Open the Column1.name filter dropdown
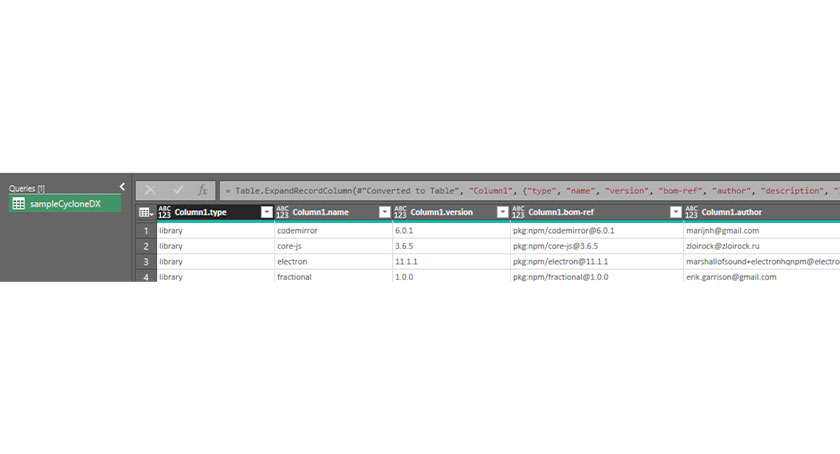 pyautogui.click(x=384, y=212)
